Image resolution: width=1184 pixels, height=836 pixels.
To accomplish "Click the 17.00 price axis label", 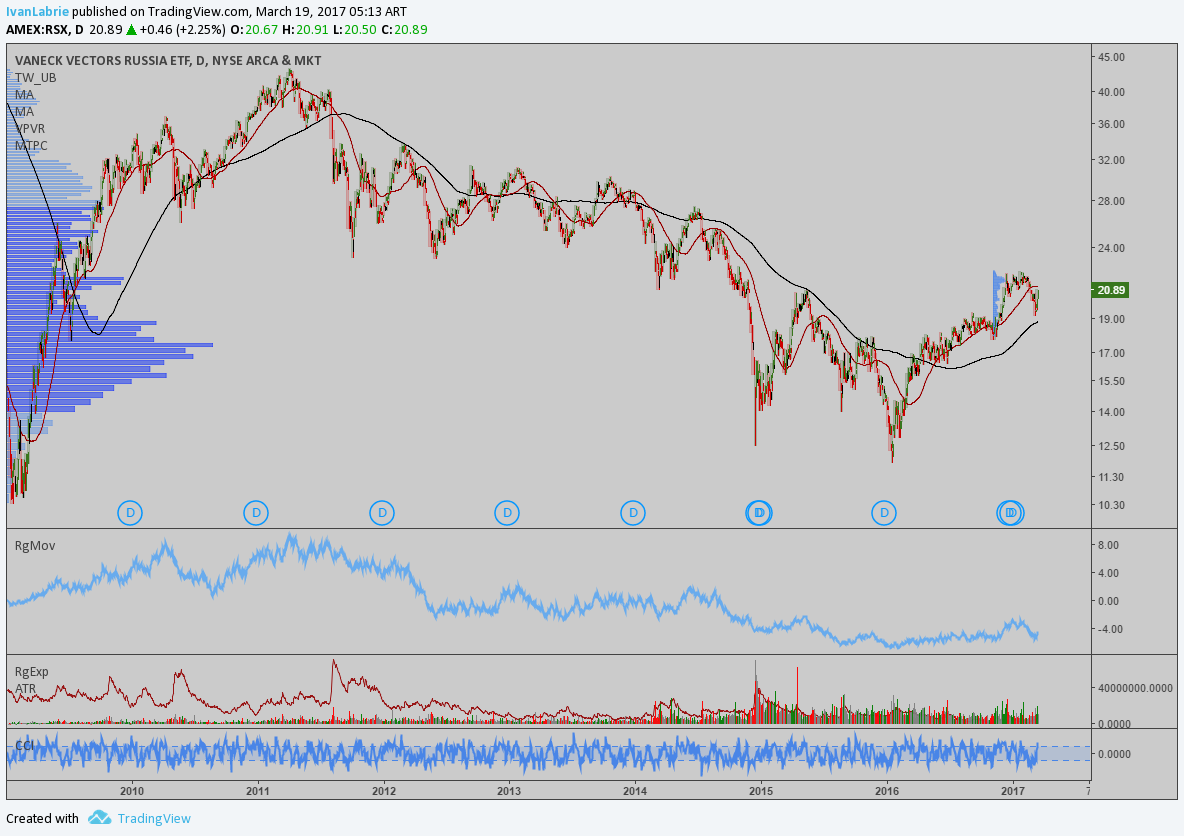I will [x=1112, y=353].
